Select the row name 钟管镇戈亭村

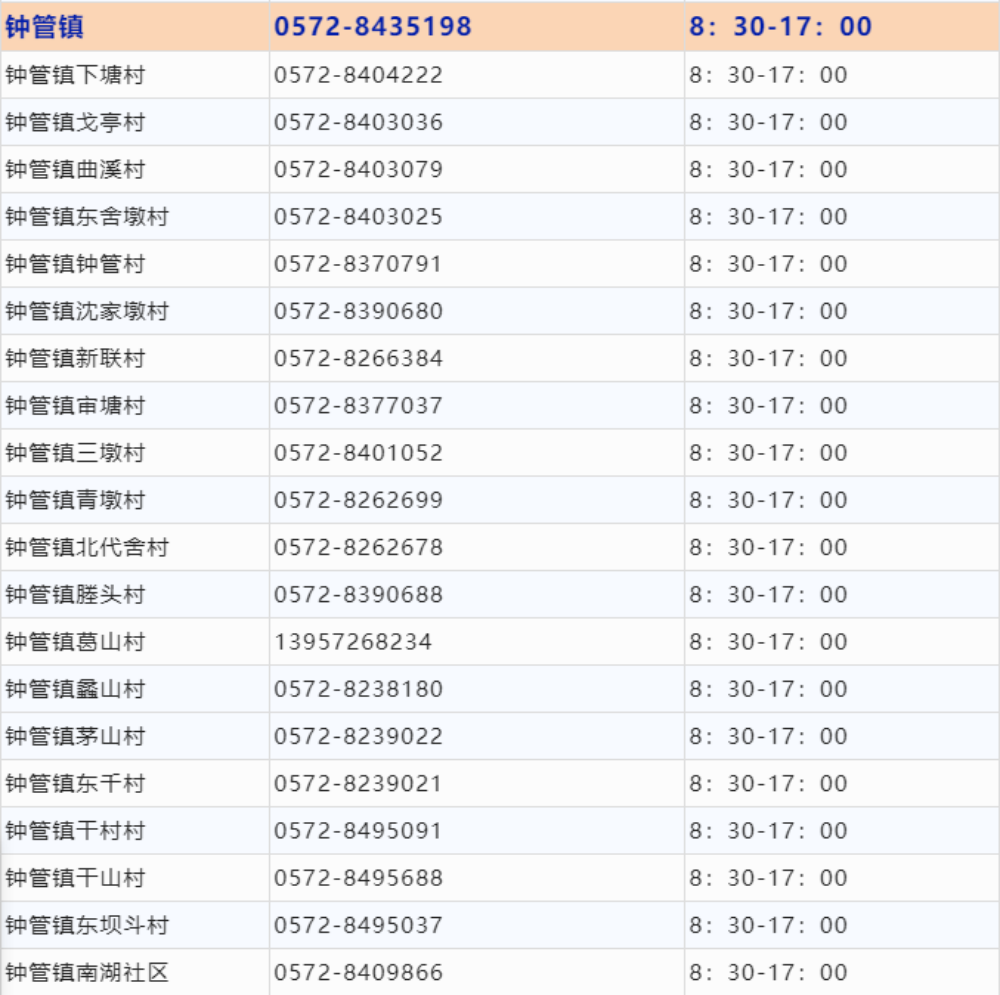click(x=75, y=122)
